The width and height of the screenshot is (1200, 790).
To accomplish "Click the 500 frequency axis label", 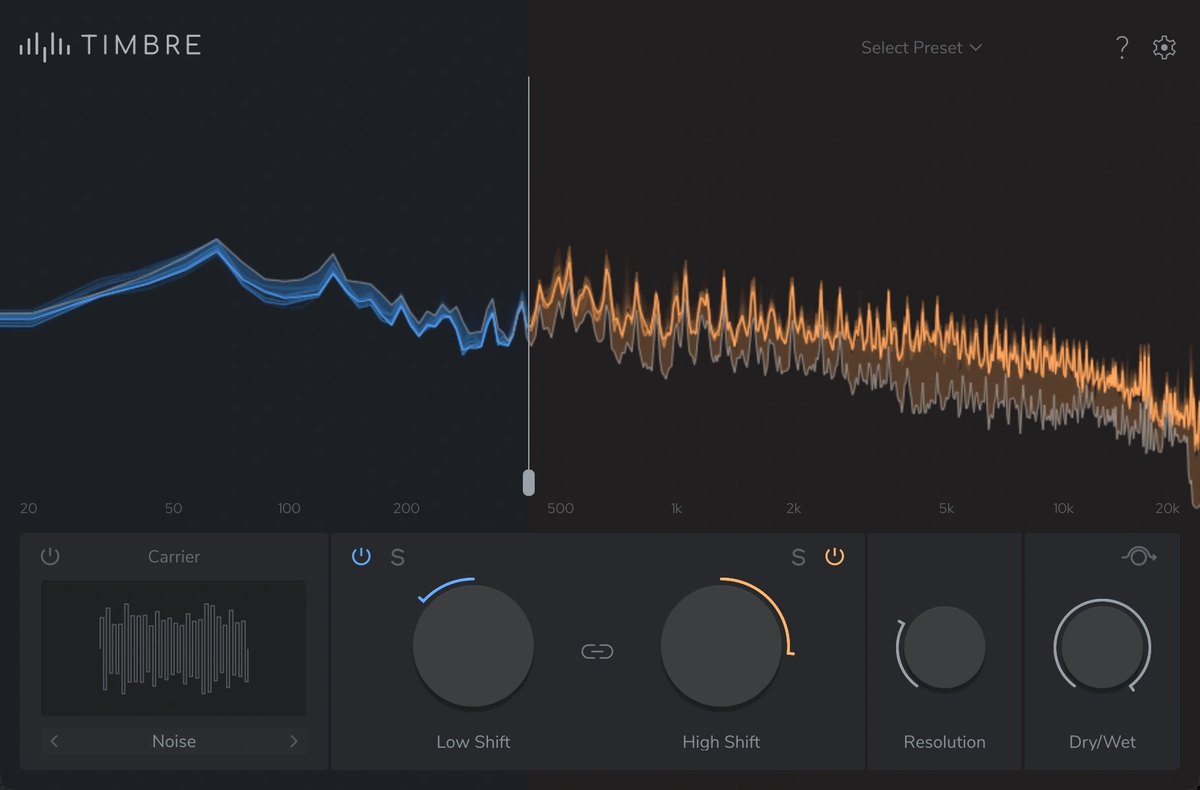I will click(561, 508).
